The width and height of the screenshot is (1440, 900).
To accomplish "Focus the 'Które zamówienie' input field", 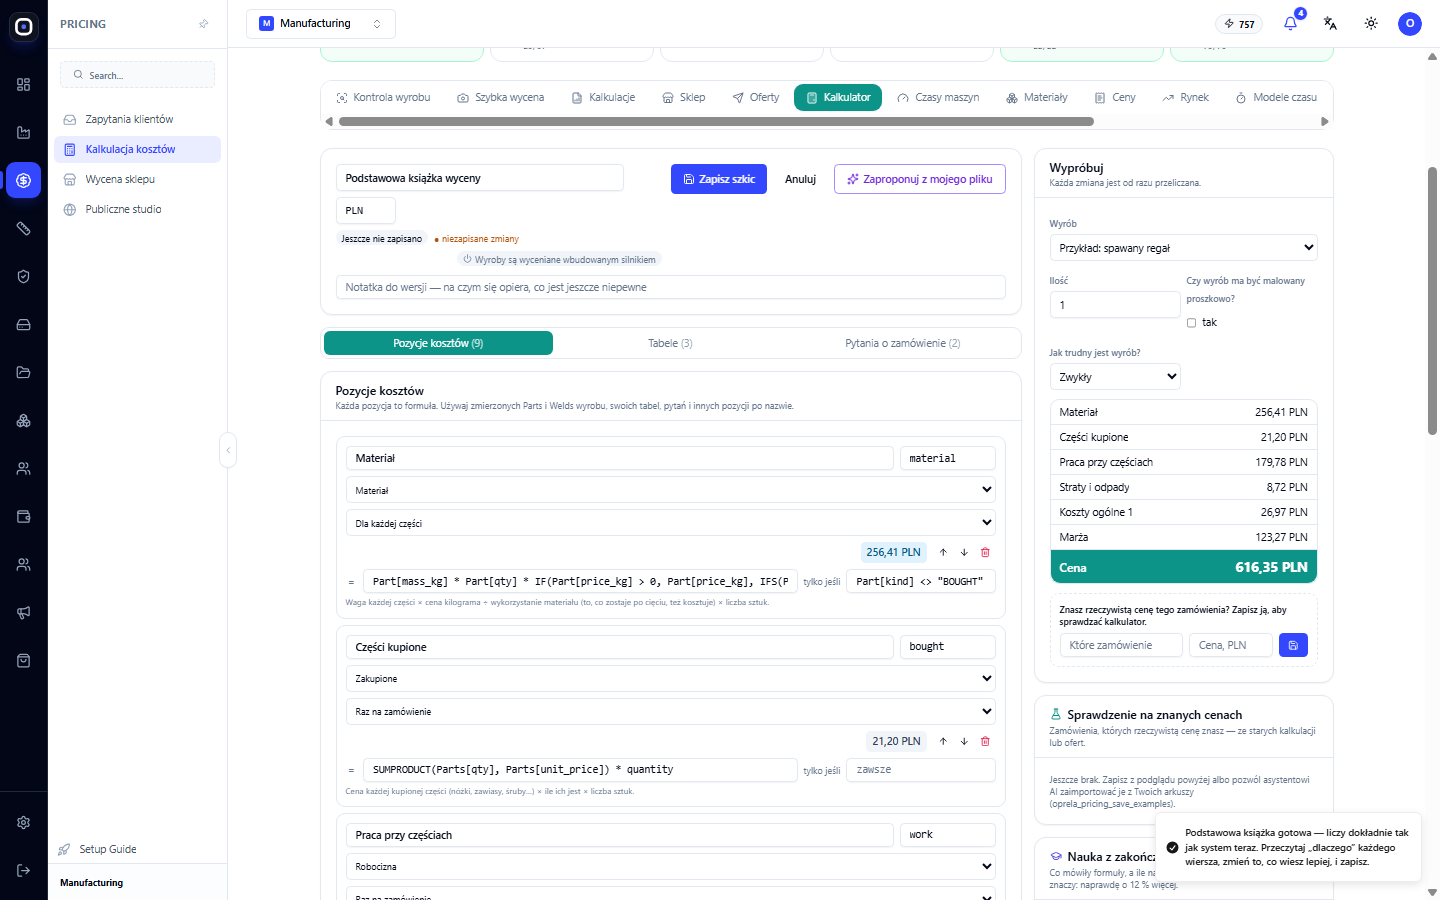I will 1121,645.
